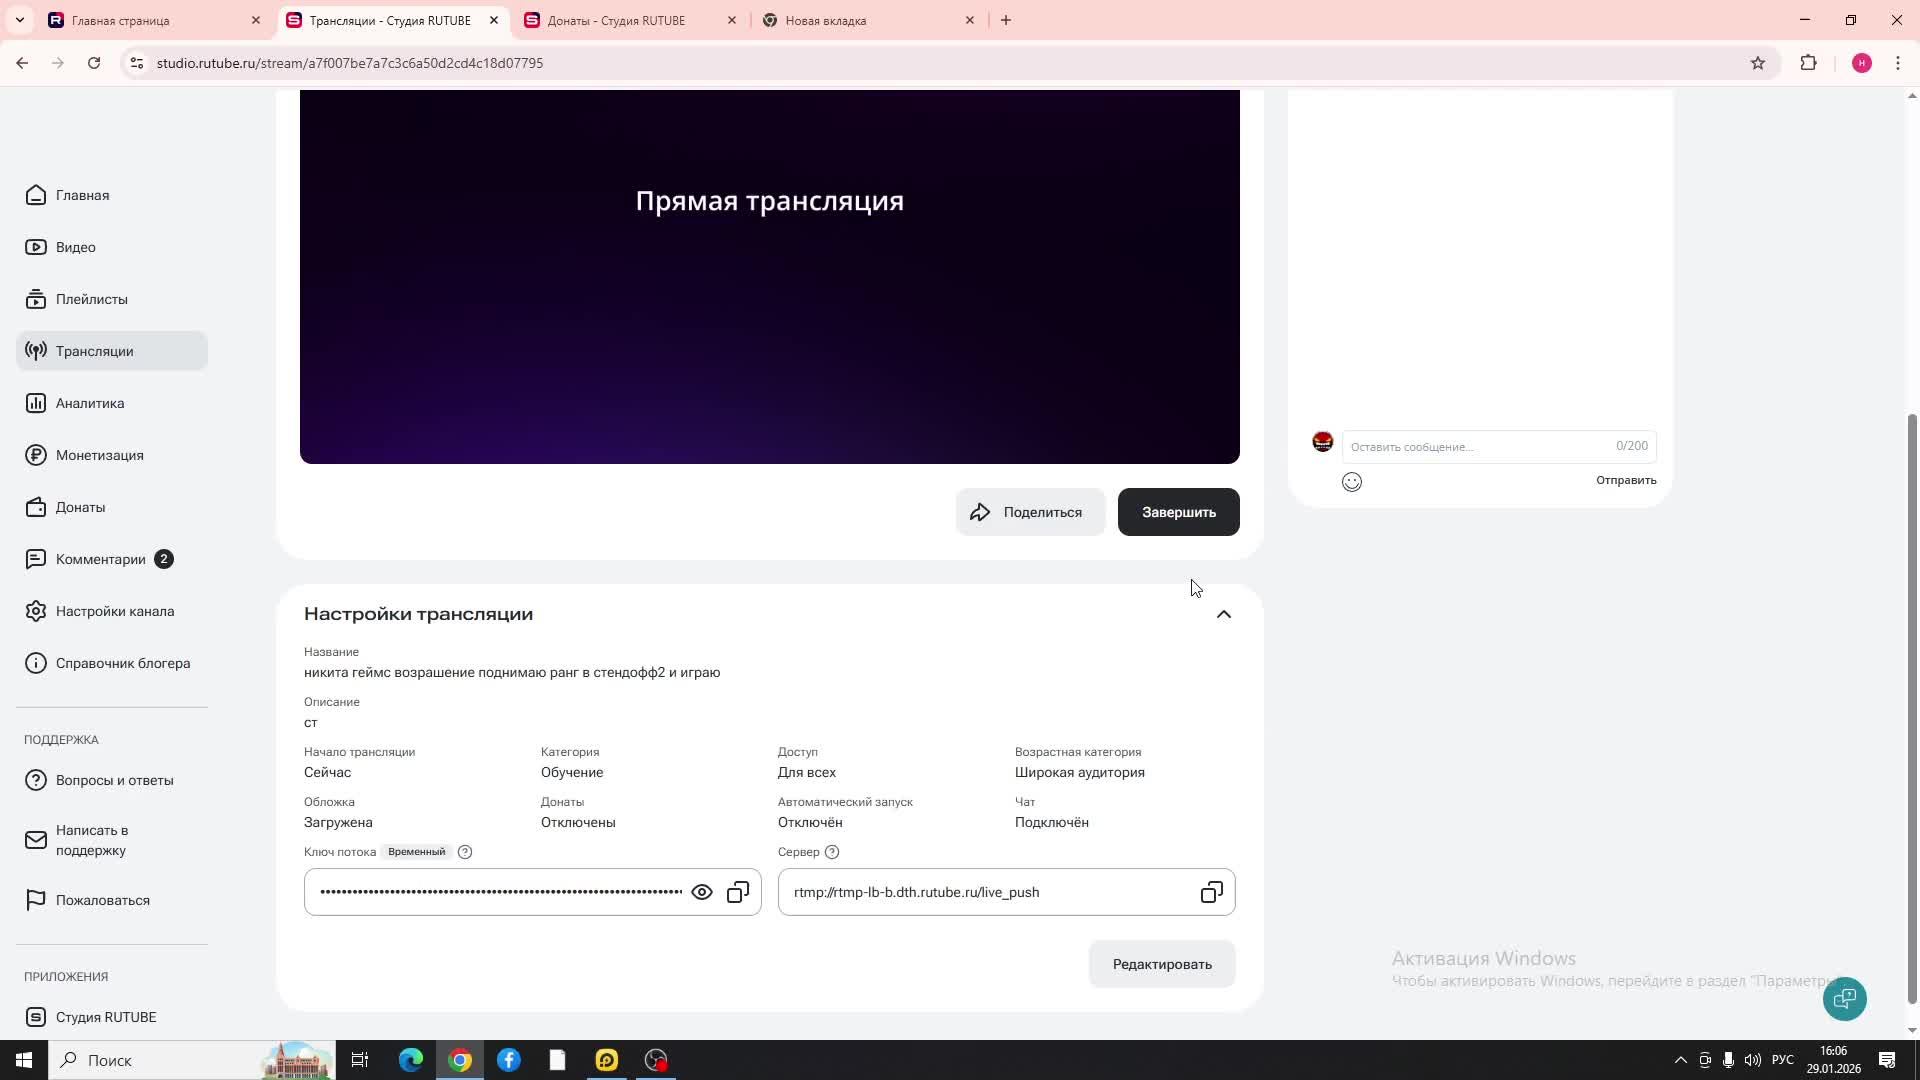Open the support chat bubble widget

(1844, 998)
